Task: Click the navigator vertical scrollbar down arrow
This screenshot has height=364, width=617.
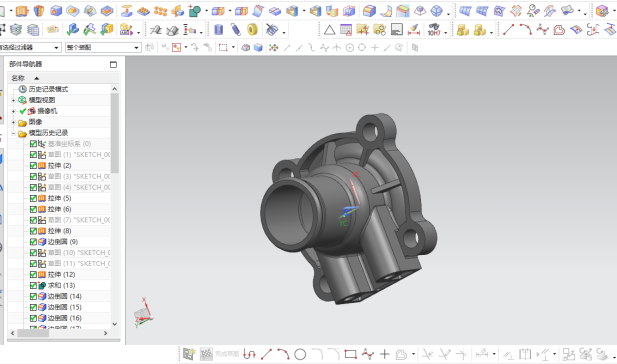Action: [115, 324]
